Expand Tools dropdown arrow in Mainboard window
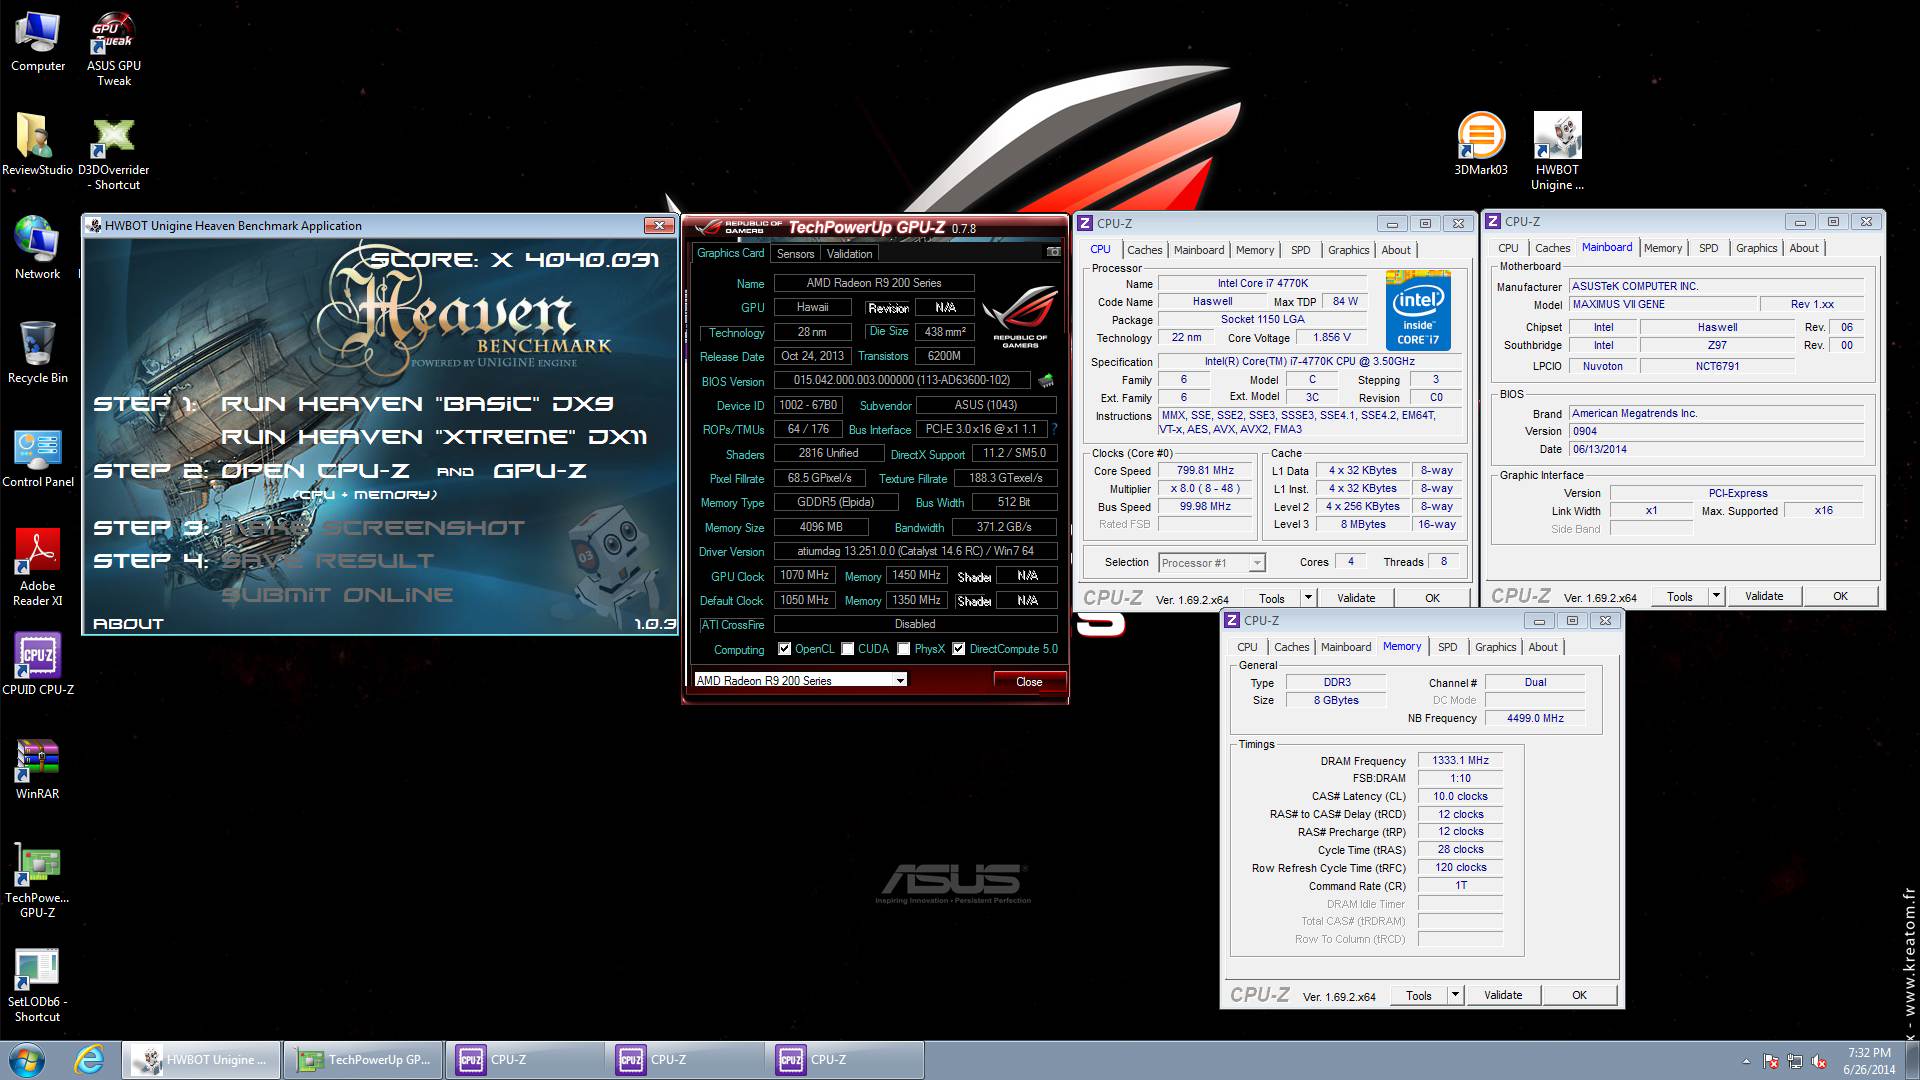Image resolution: width=1920 pixels, height=1080 pixels. click(x=1716, y=596)
